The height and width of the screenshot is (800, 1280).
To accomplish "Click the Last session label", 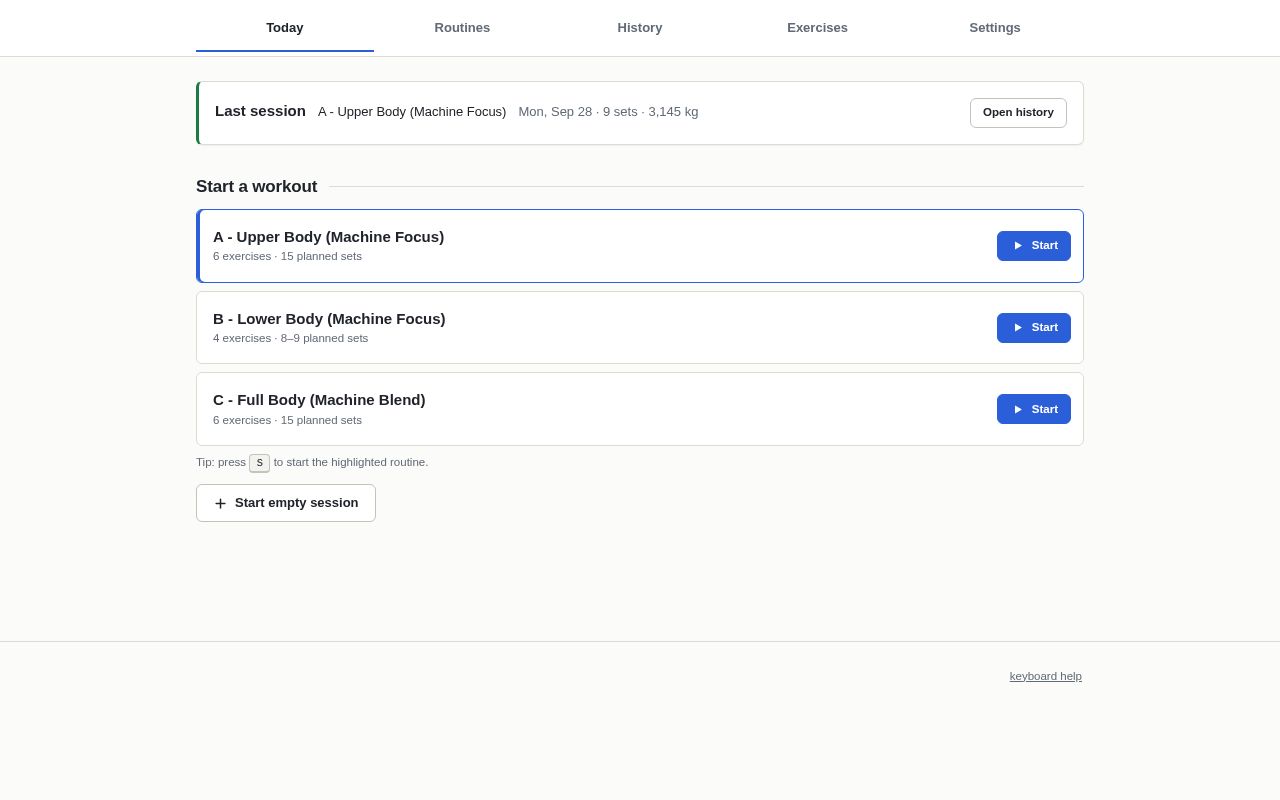I will (260, 111).
